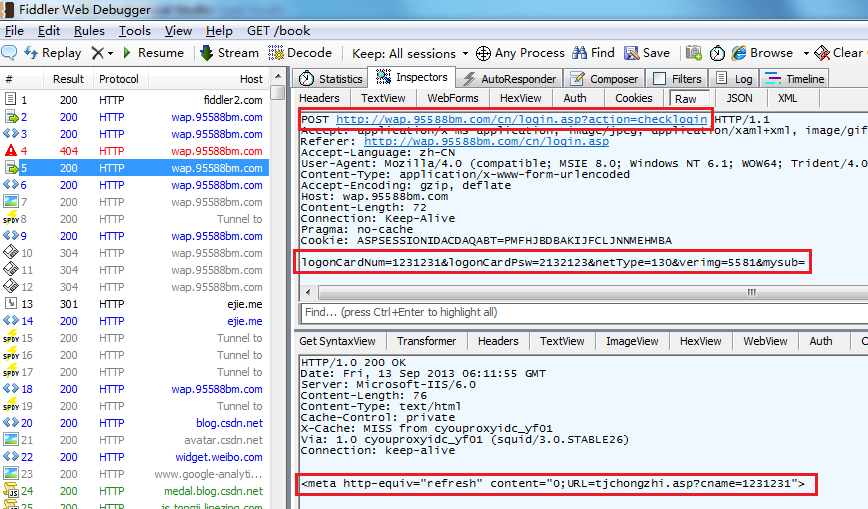
Task: Select session 1 fiddler2.com document icon
Action: tap(10, 99)
